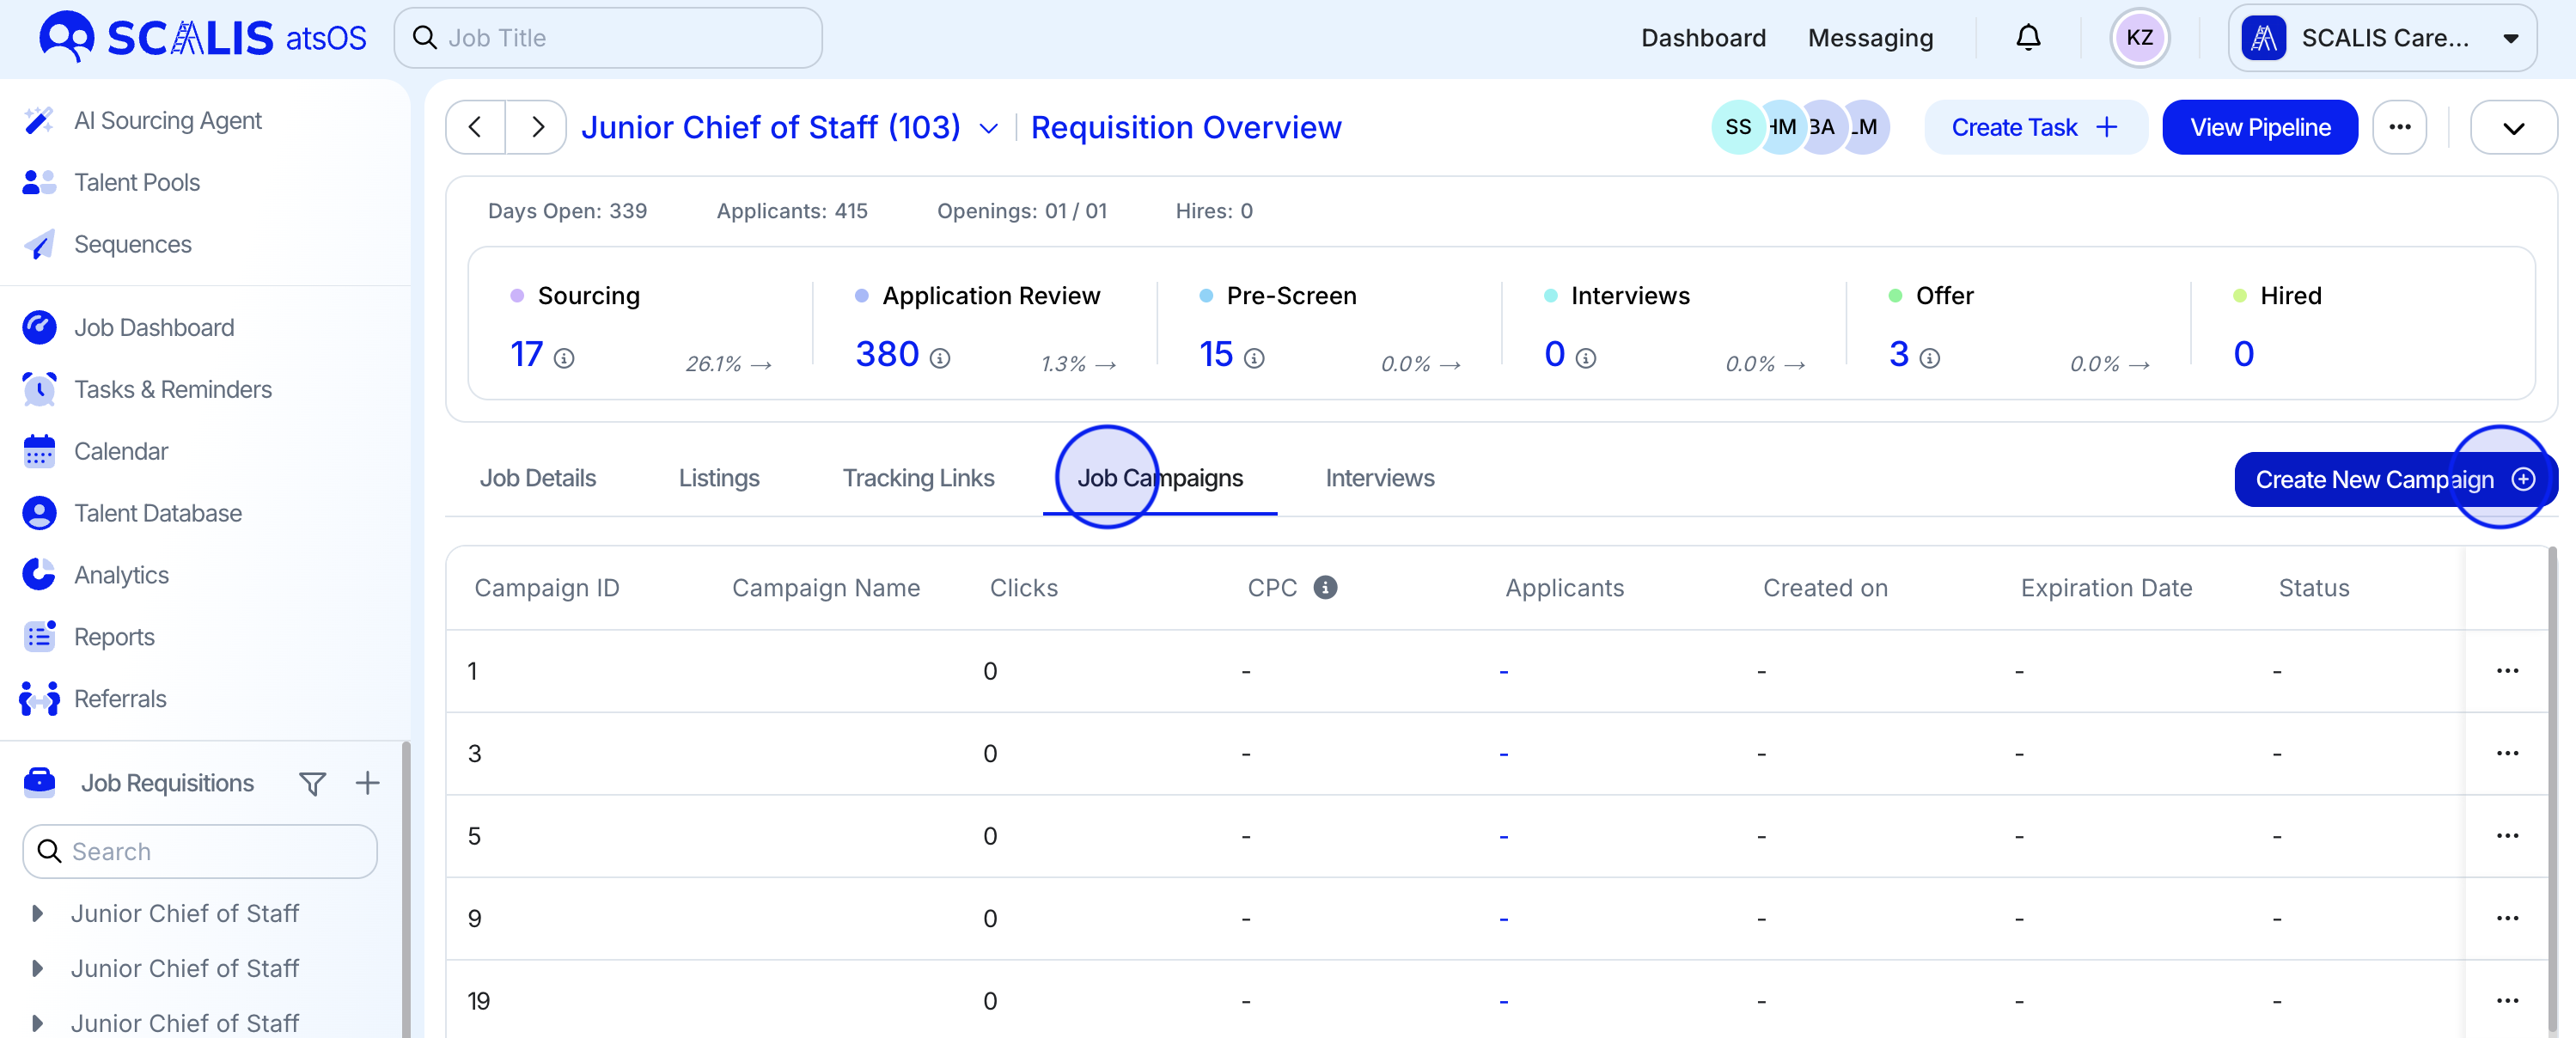Expand the Junior Chief of Staff title dropdown
This screenshot has width=2576, height=1038.
[x=988, y=128]
